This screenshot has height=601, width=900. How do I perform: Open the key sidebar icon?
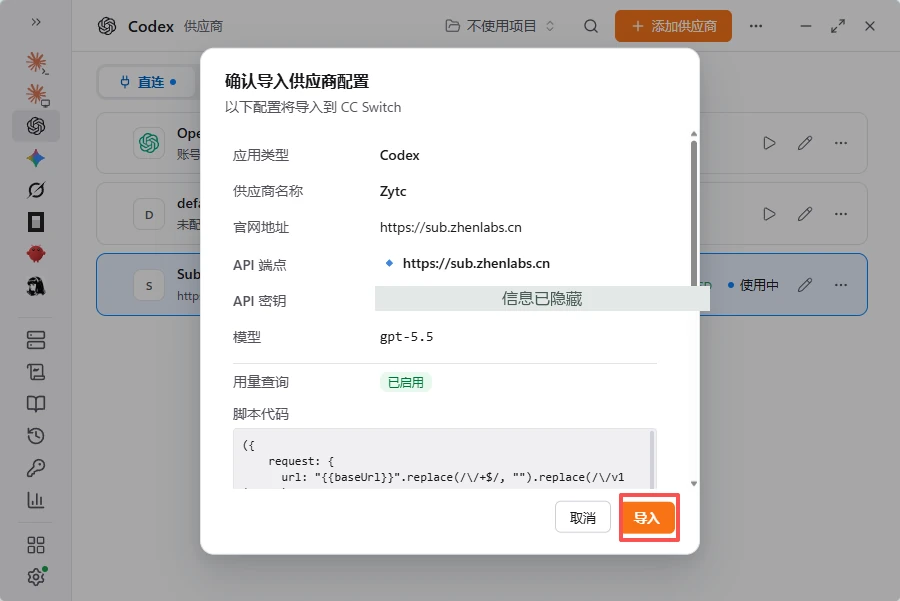(x=36, y=468)
